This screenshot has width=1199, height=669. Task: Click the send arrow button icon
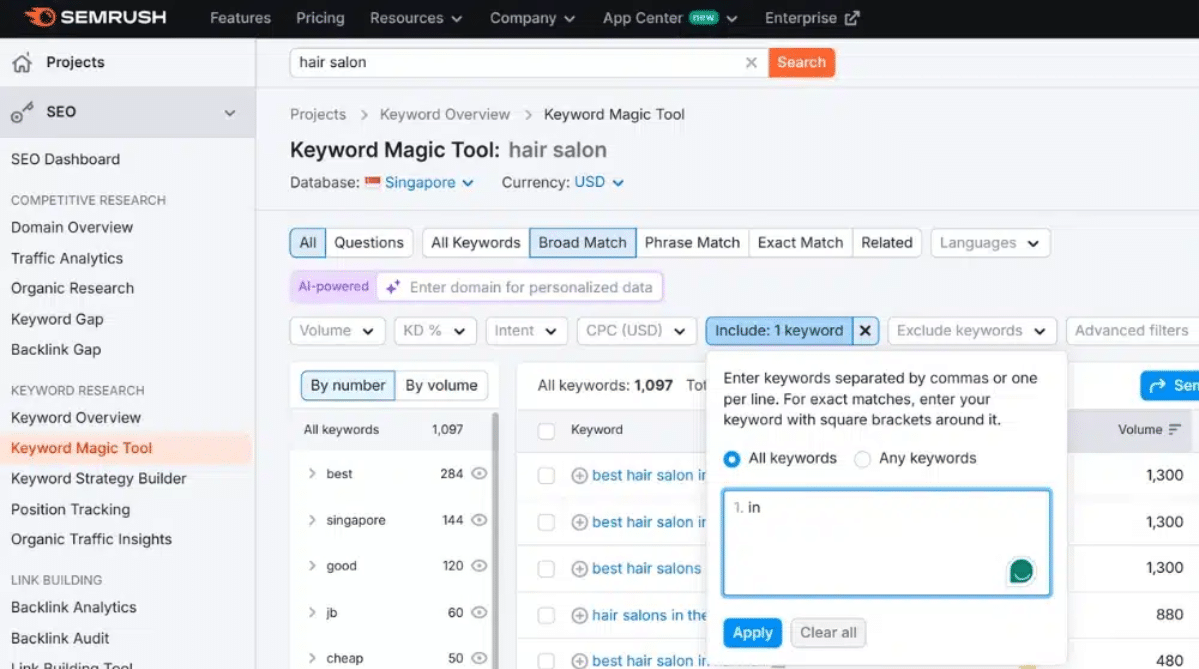[1158, 385]
